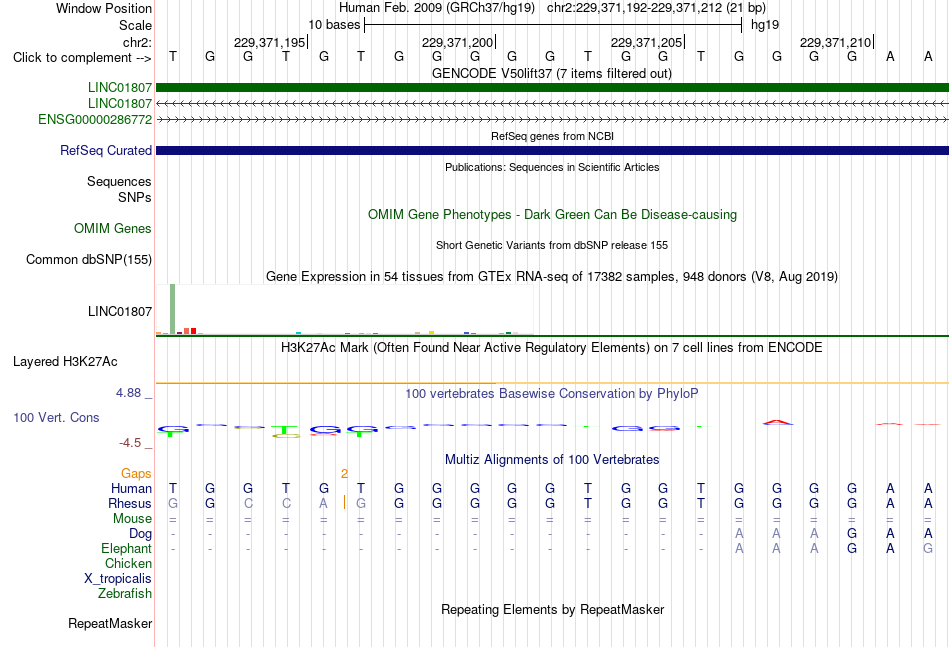This screenshot has width=950, height=647.
Task: Click the ENSG00000286772 arrow track line
Action: pyautogui.click(x=552, y=120)
